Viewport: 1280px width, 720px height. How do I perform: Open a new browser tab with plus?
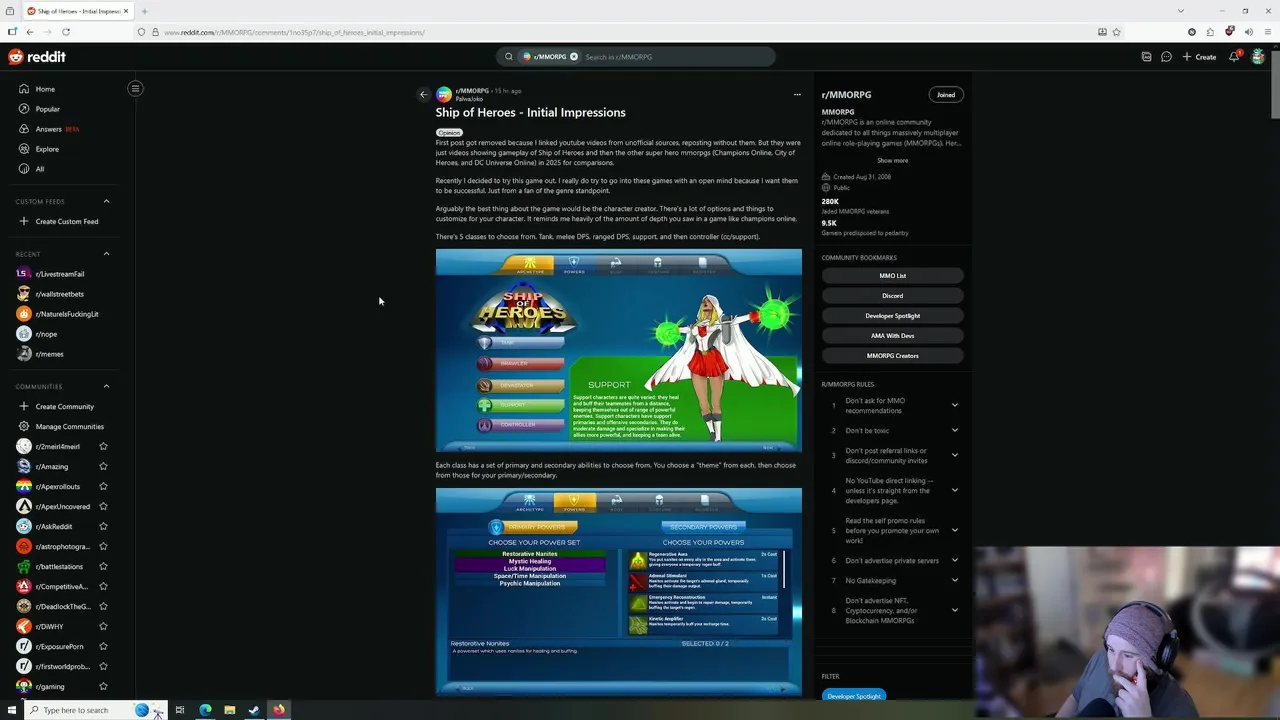click(x=144, y=11)
